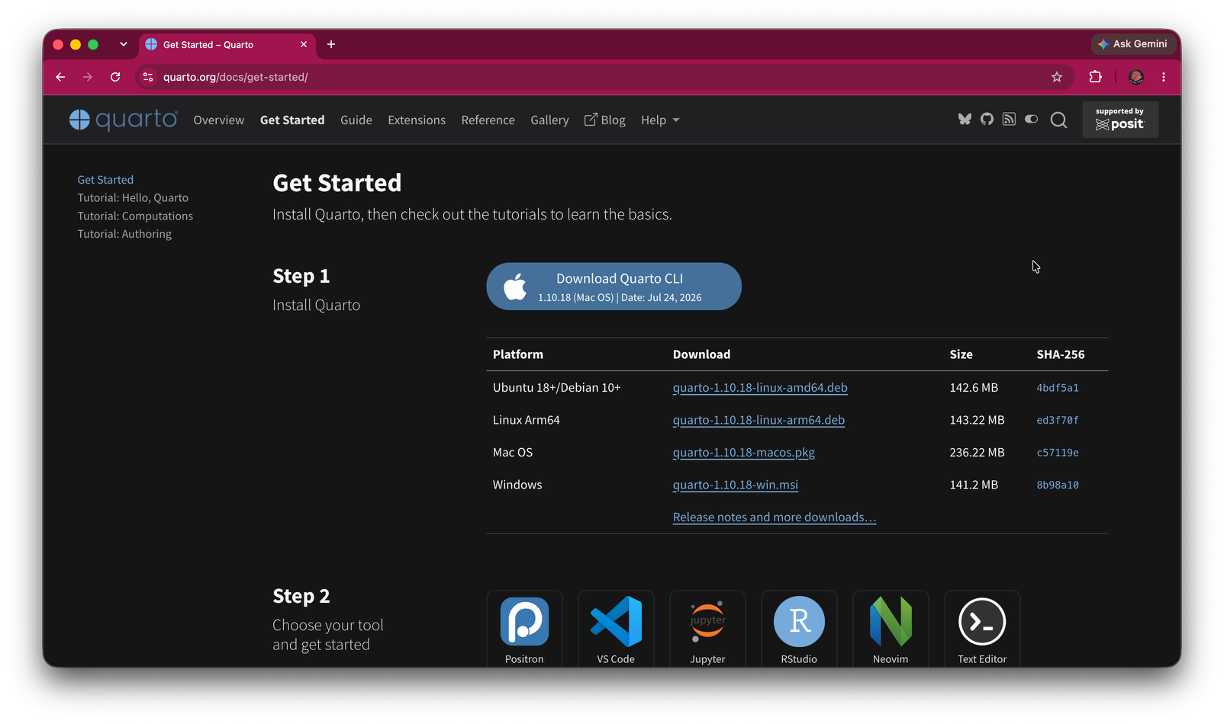Download quarto-1.10.18-win.msi link
The height and width of the screenshot is (724, 1224).
point(735,485)
